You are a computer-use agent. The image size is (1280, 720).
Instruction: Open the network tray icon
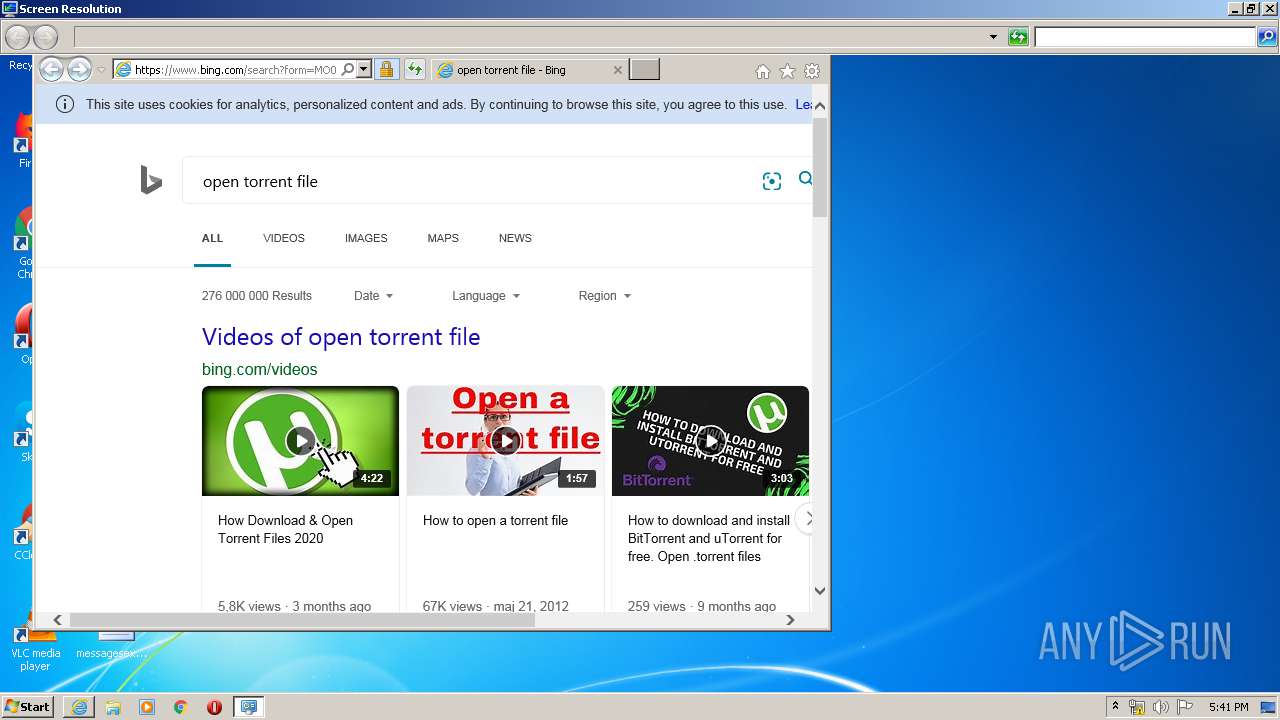[1137, 707]
